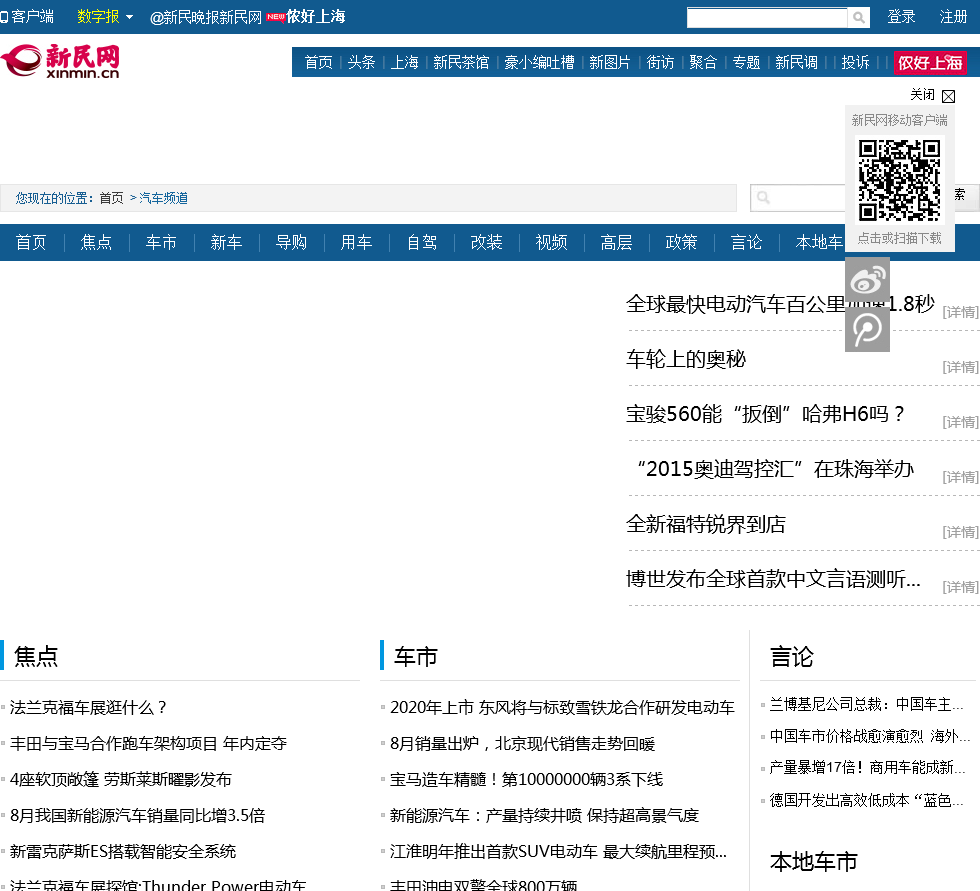The width and height of the screenshot is (980, 891).
Task: Select the 自驾 channel tab
Action: tap(421, 242)
